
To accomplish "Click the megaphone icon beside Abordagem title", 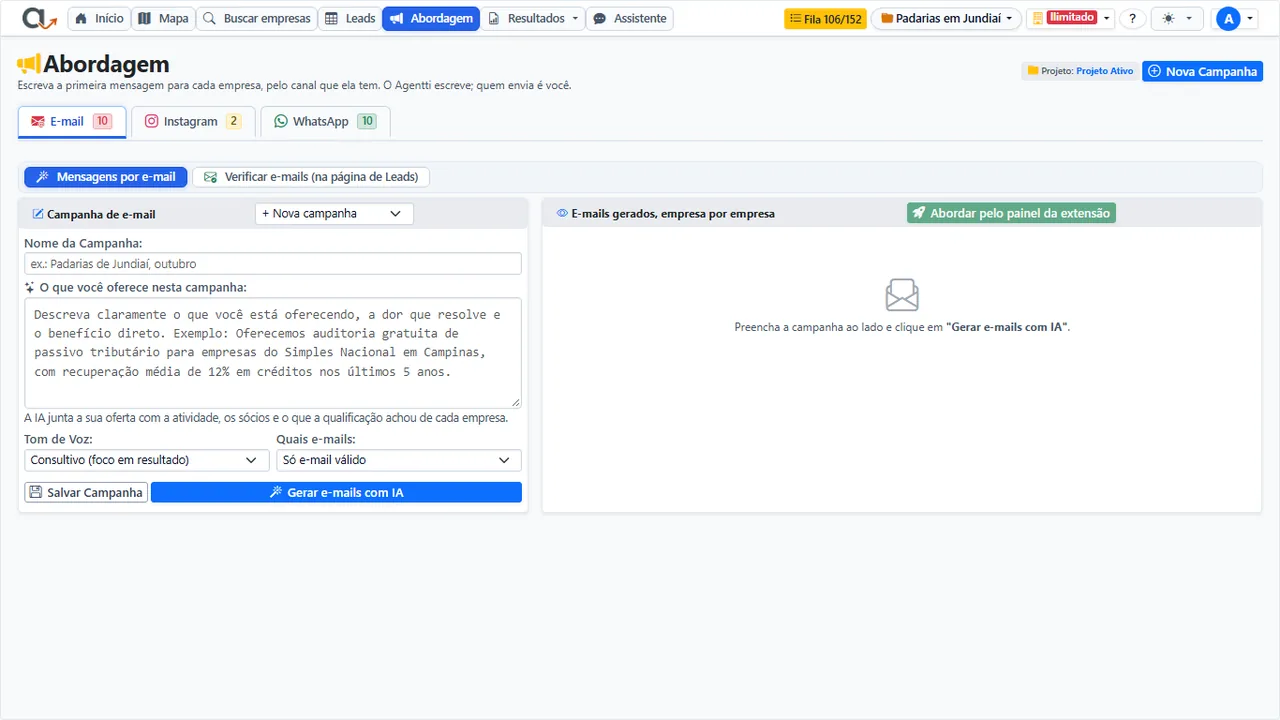I will (29, 65).
